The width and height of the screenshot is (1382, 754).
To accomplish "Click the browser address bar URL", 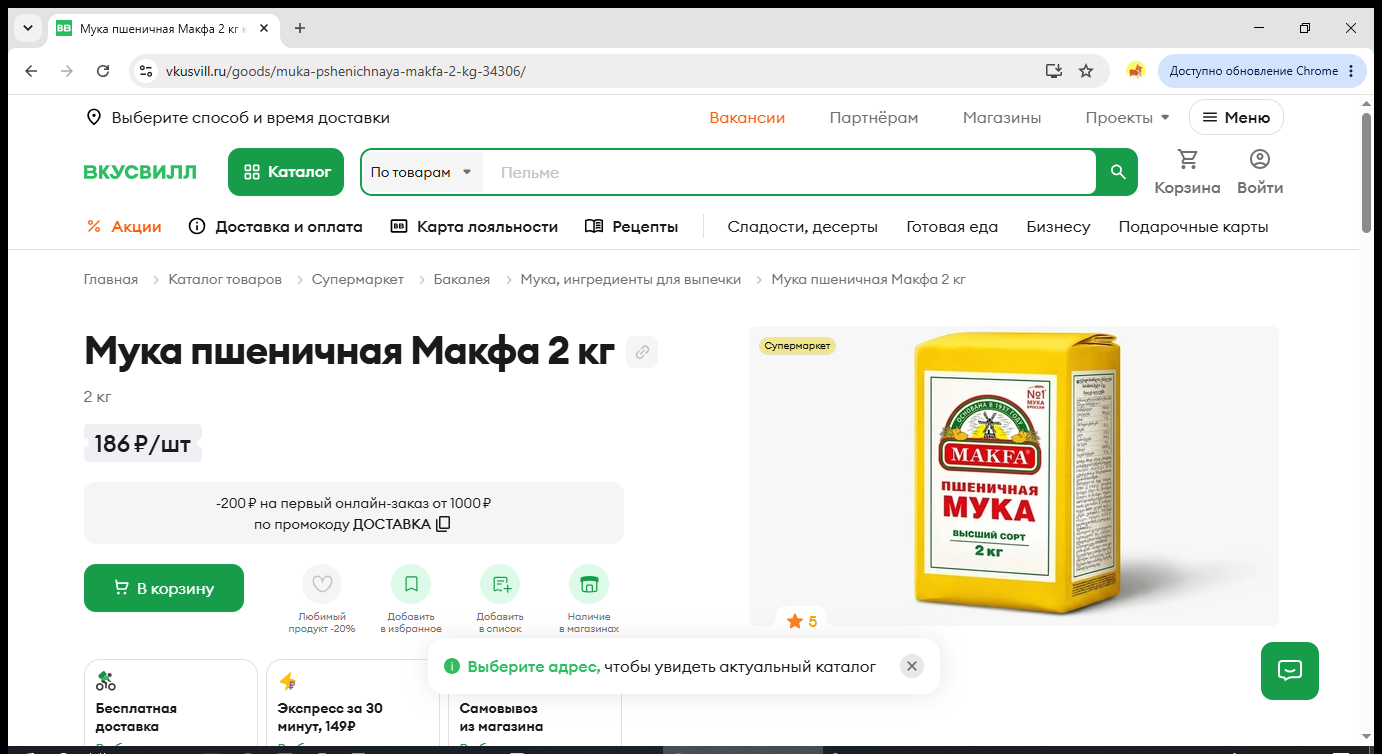I will point(345,71).
